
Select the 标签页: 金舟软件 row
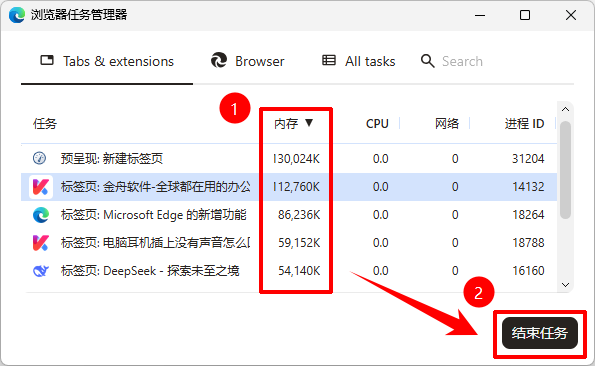pos(289,187)
